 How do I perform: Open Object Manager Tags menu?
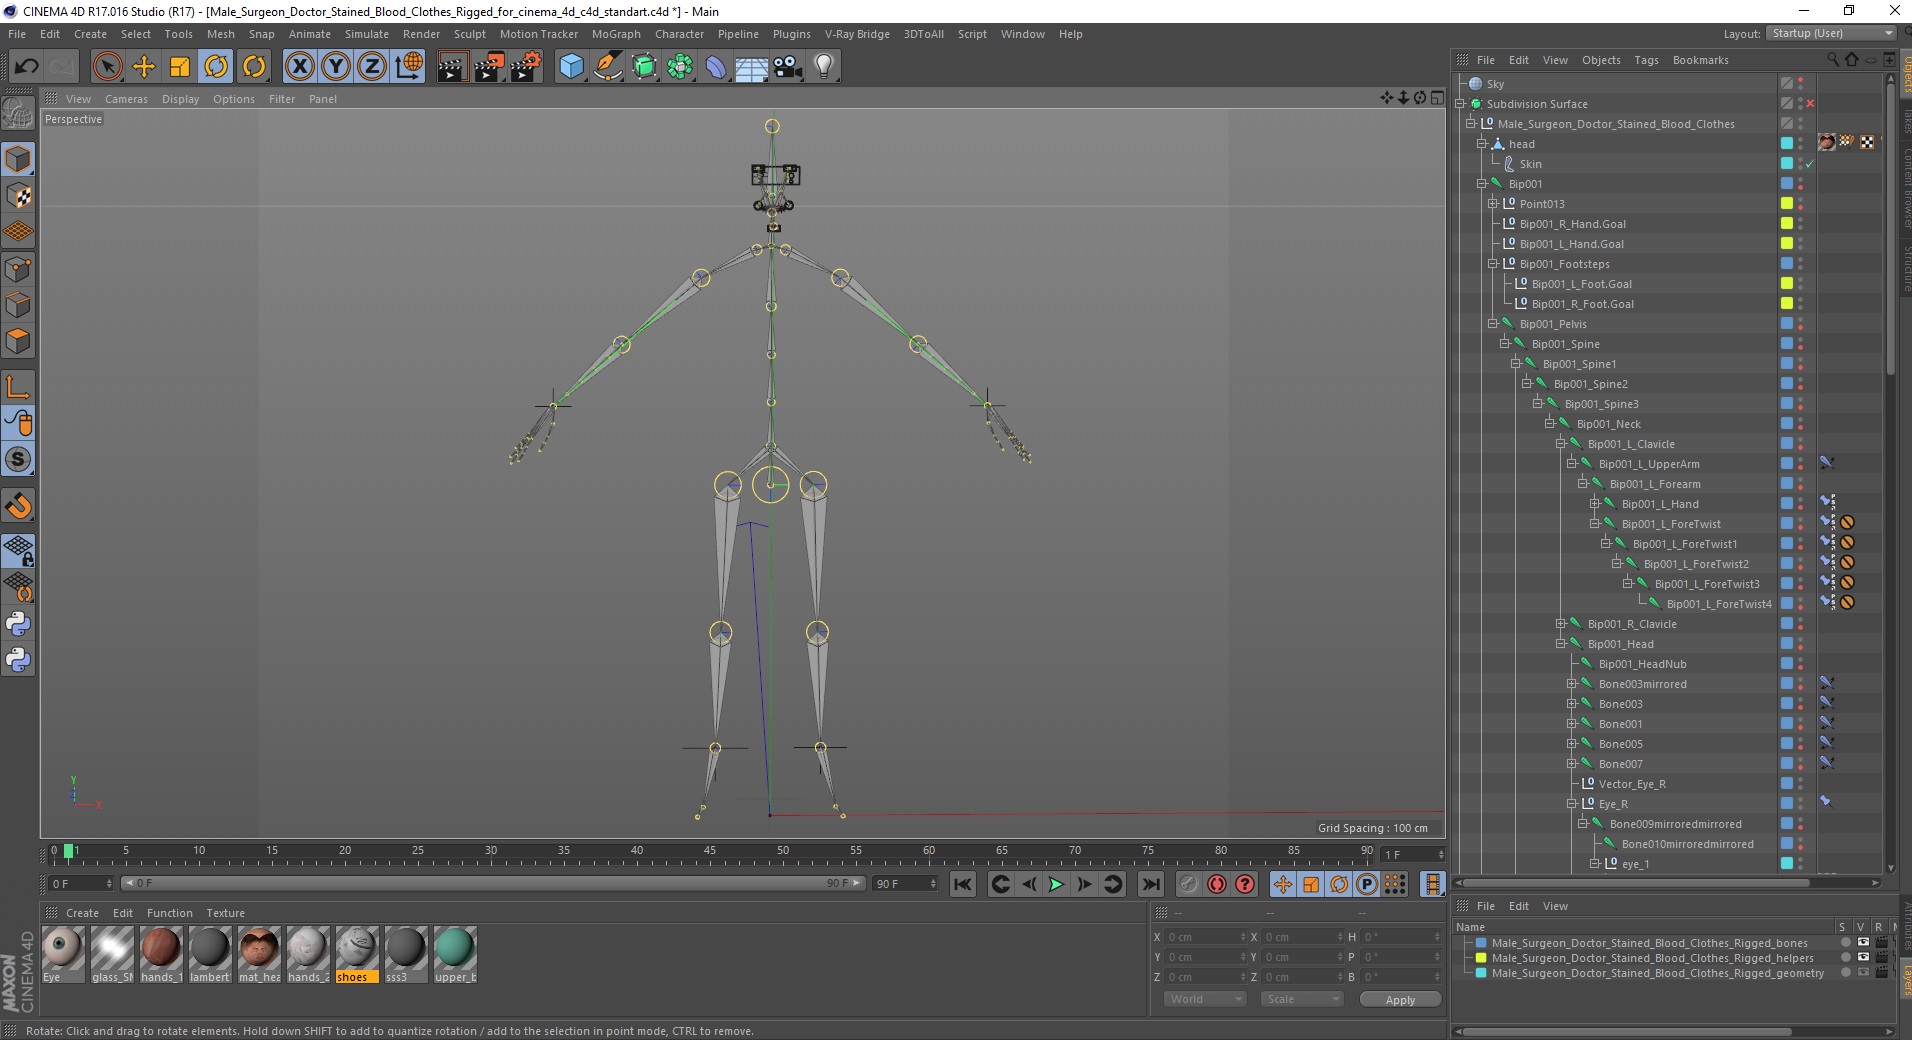pos(1646,60)
